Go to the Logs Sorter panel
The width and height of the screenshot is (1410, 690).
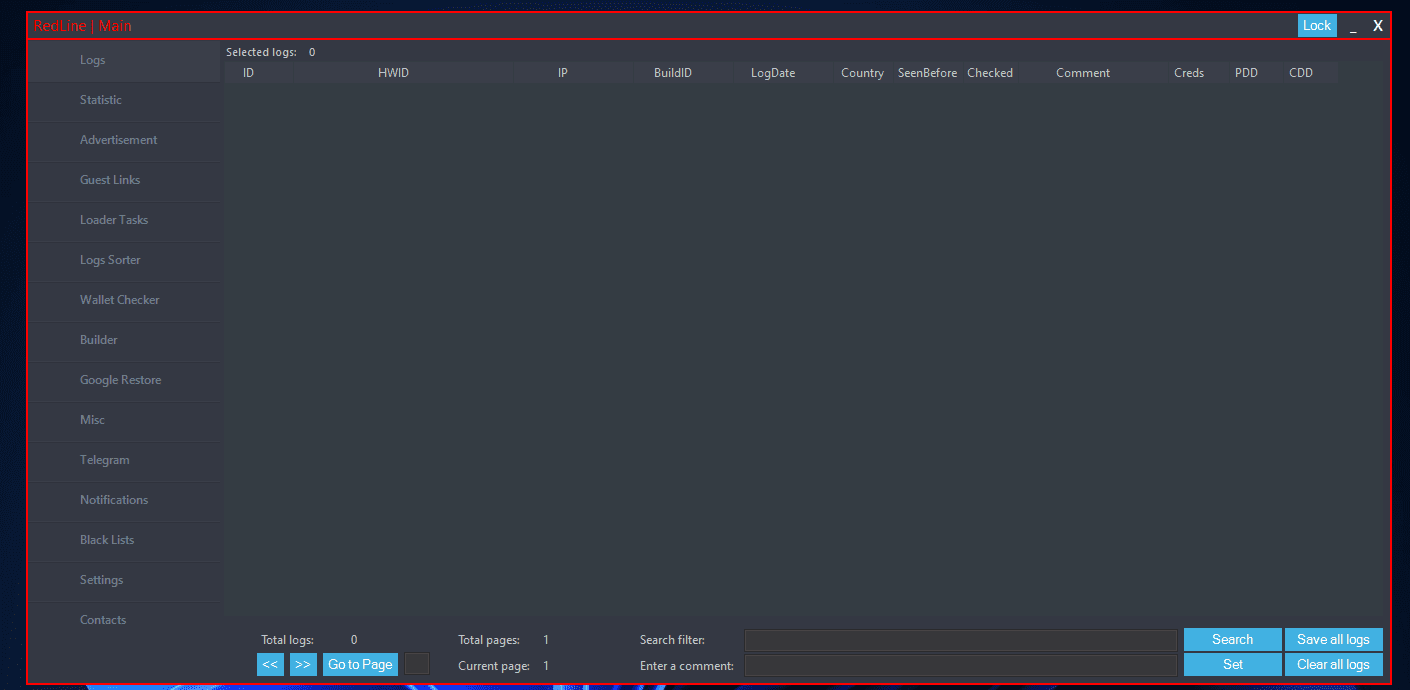pyautogui.click(x=110, y=260)
